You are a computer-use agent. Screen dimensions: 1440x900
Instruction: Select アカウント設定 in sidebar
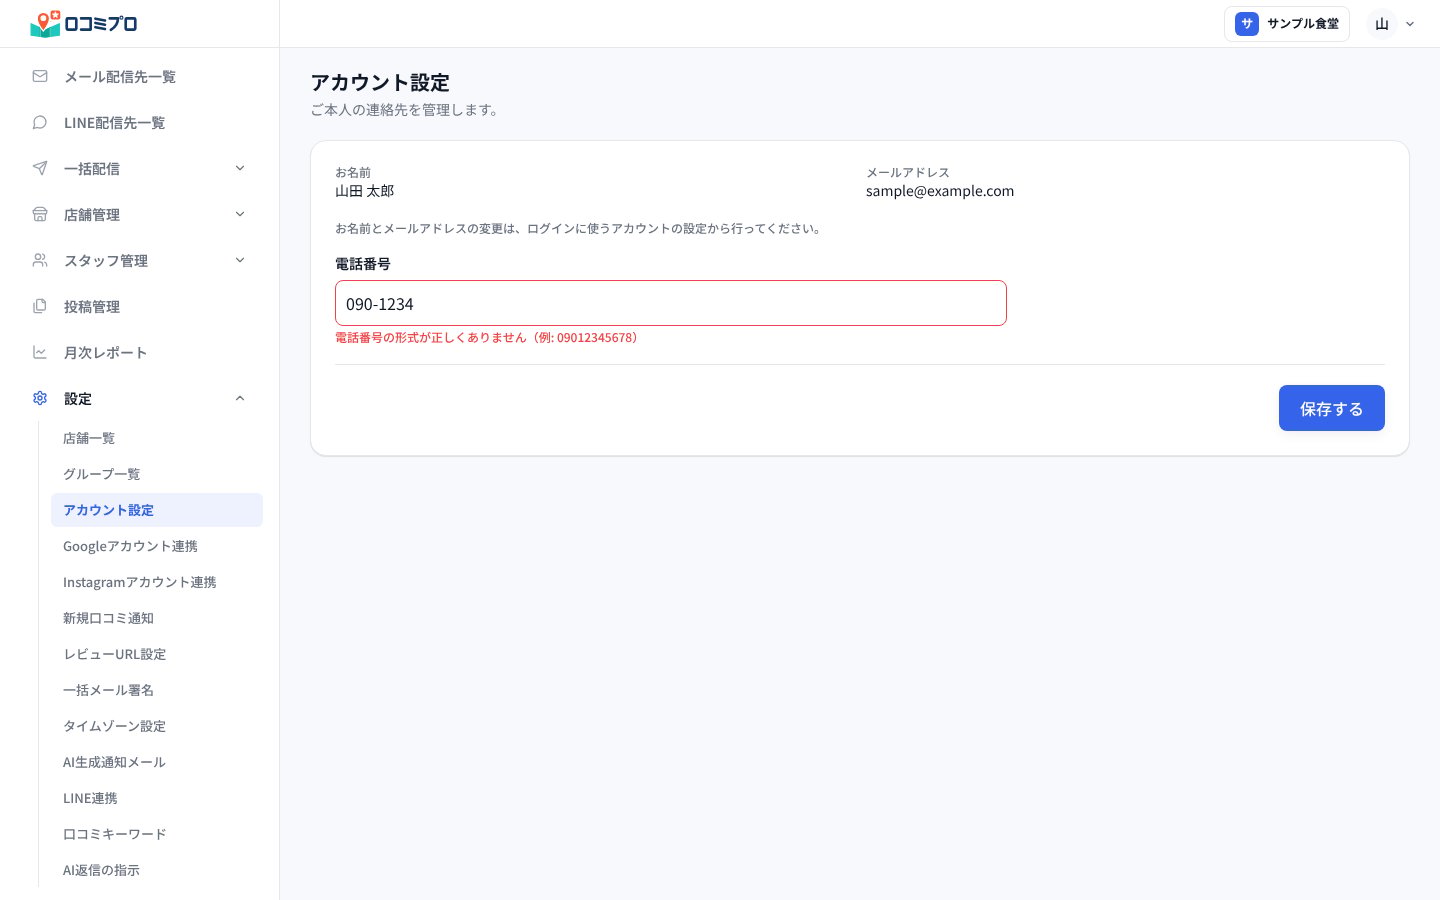(x=157, y=510)
